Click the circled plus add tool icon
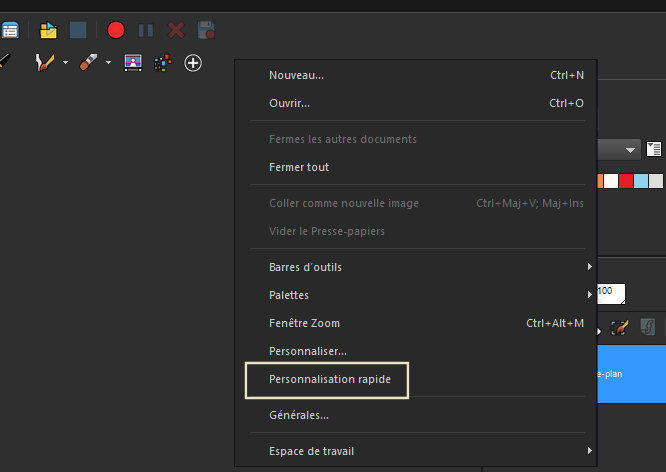Screen dimensions: 666x472 [193, 63]
